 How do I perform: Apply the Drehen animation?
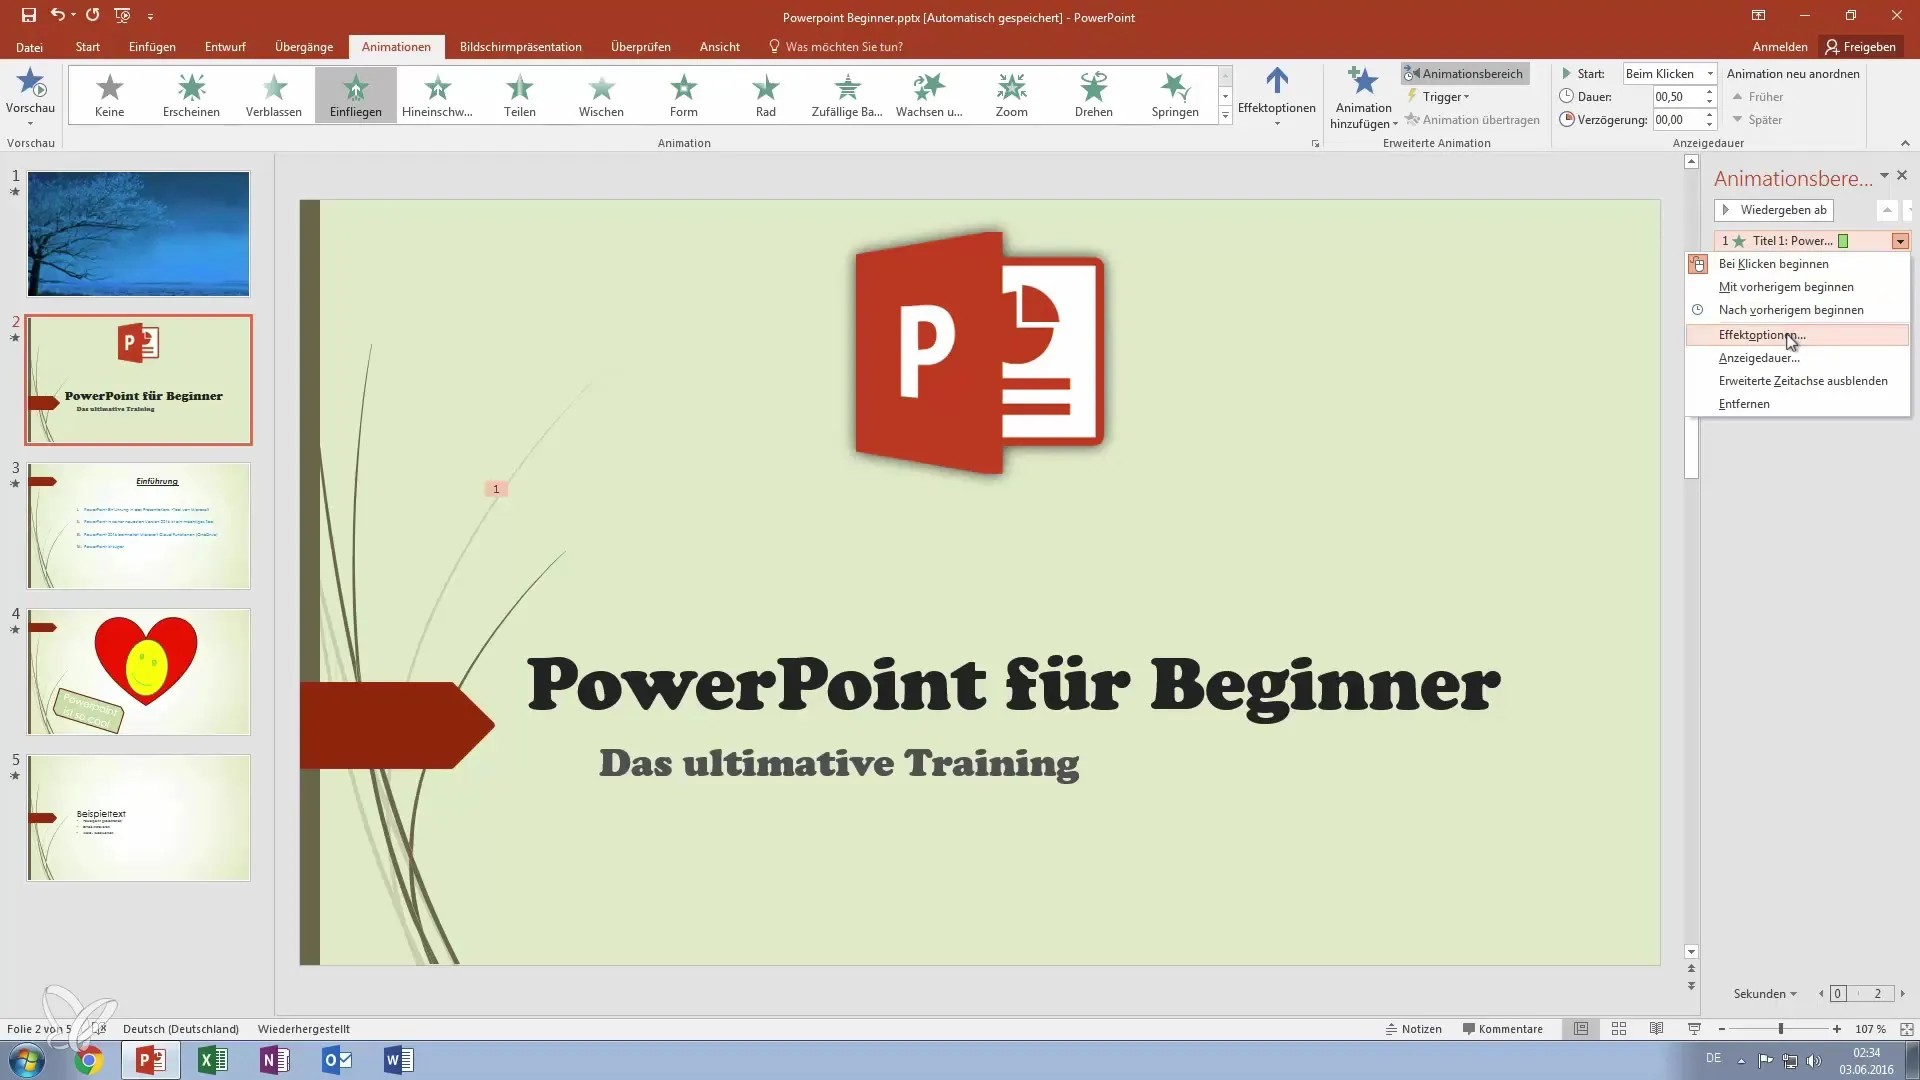[x=1093, y=95]
